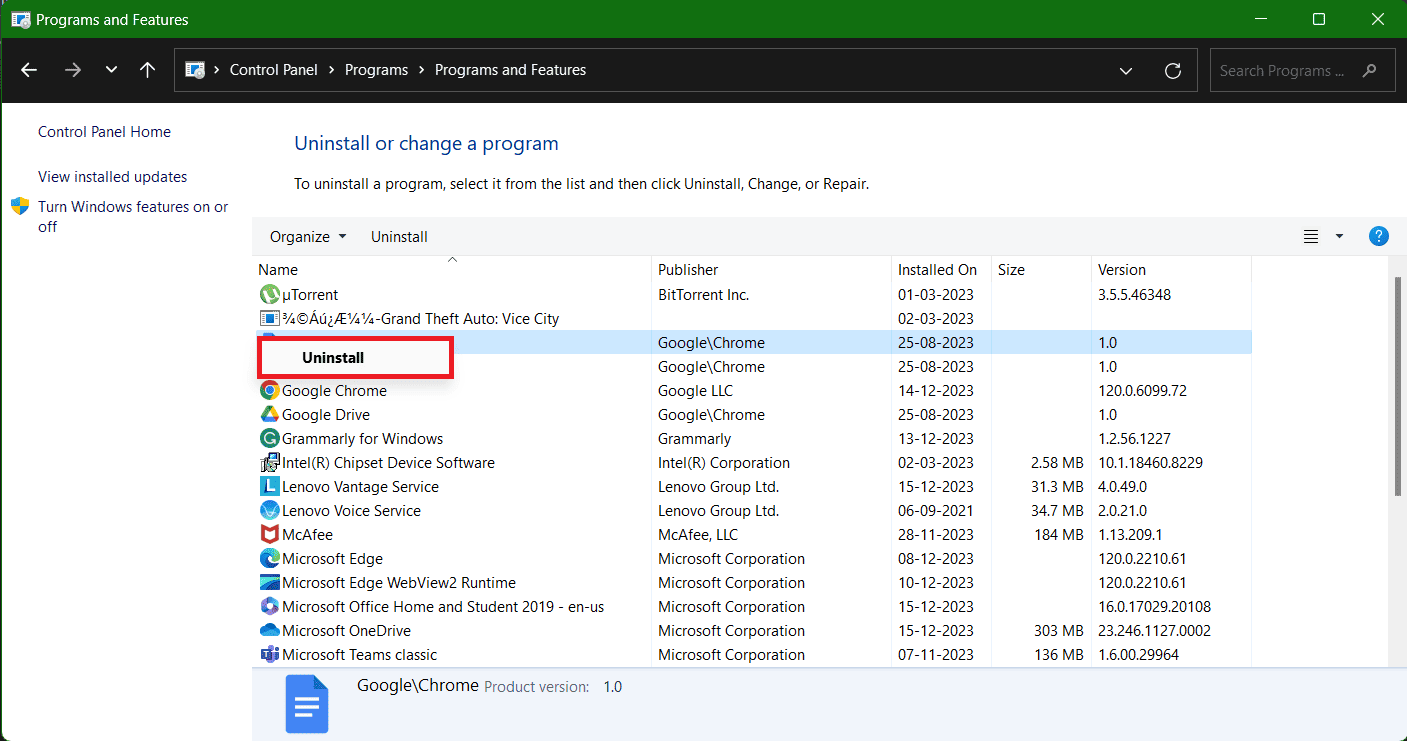Click the Microsoft Office Home and Student icon
The image size is (1407, 741).
(269, 607)
